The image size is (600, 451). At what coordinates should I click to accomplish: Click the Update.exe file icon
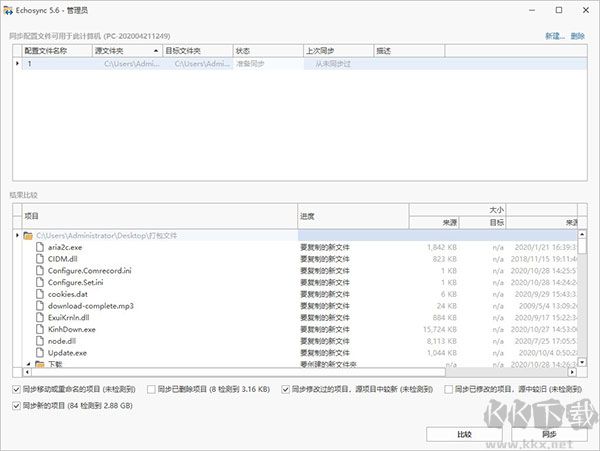click(x=39, y=353)
